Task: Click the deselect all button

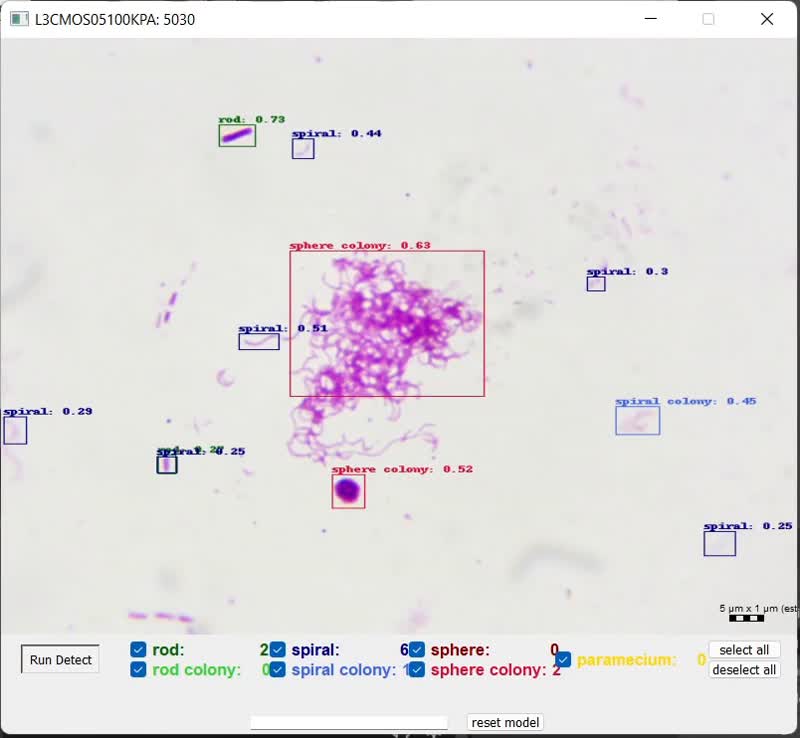Action: pyautogui.click(x=744, y=670)
